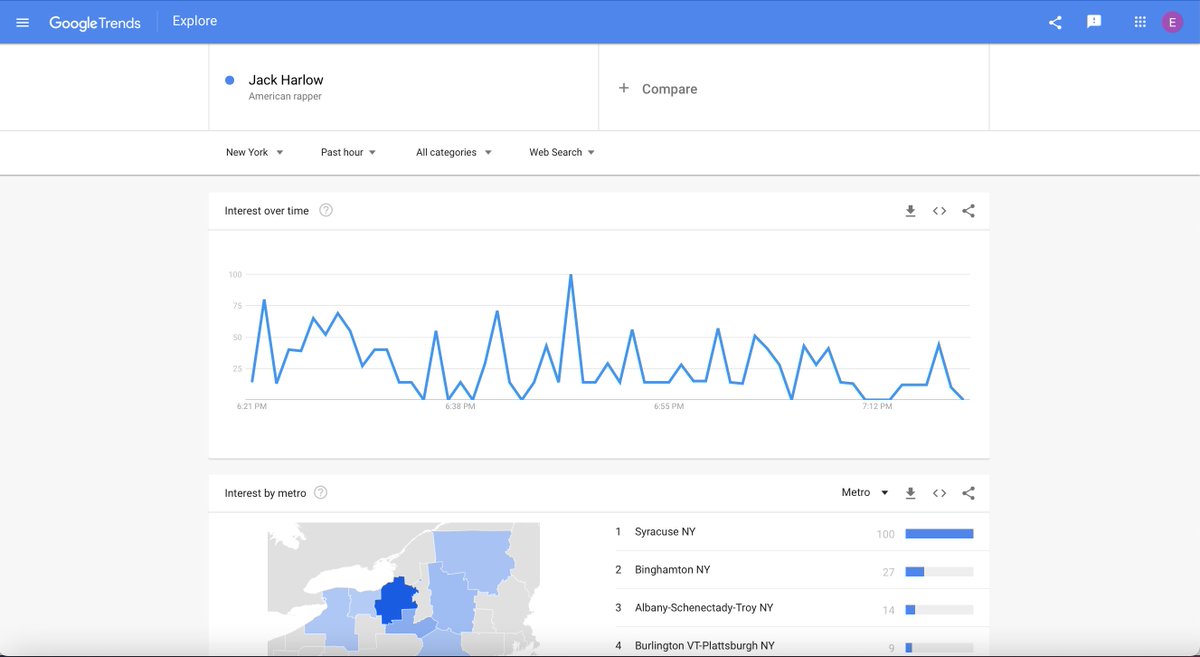Add a comparison term with Compare

click(x=658, y=89)
